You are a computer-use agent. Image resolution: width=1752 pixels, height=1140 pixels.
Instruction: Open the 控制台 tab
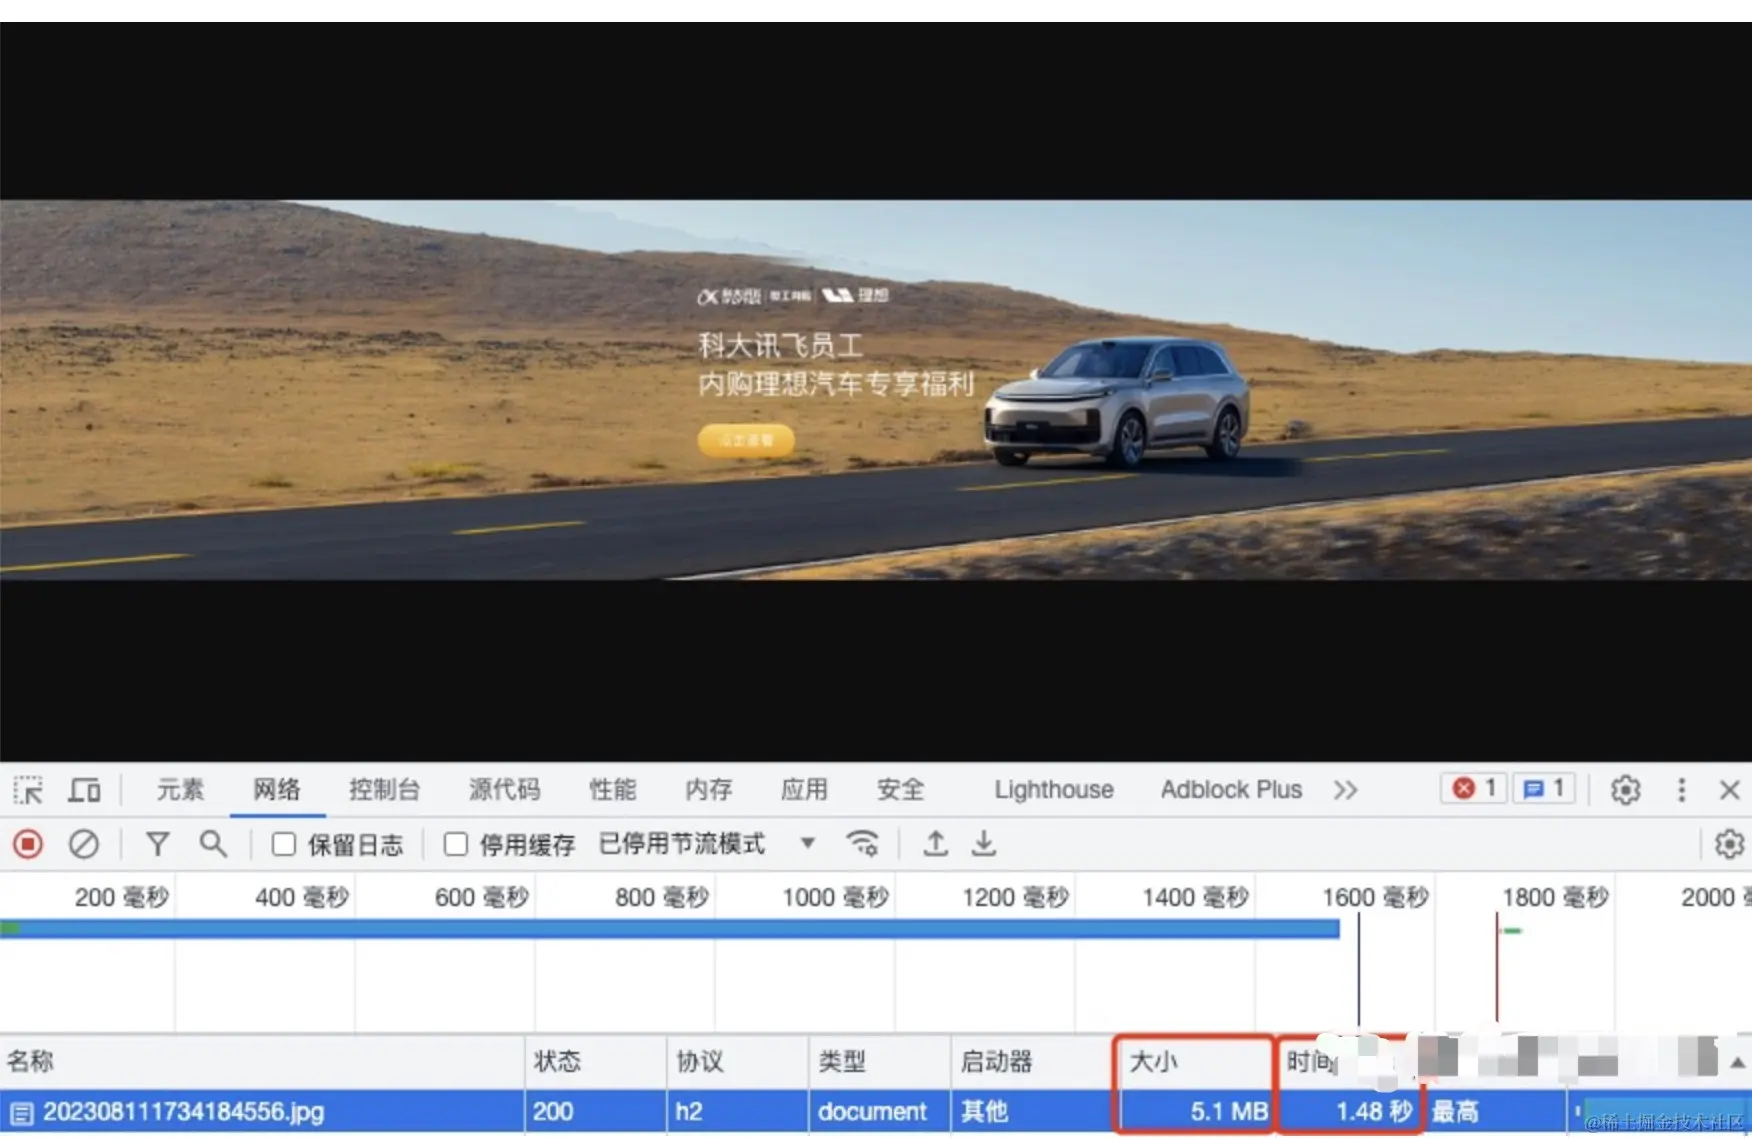pyautogui.click(x=384, y=790)
